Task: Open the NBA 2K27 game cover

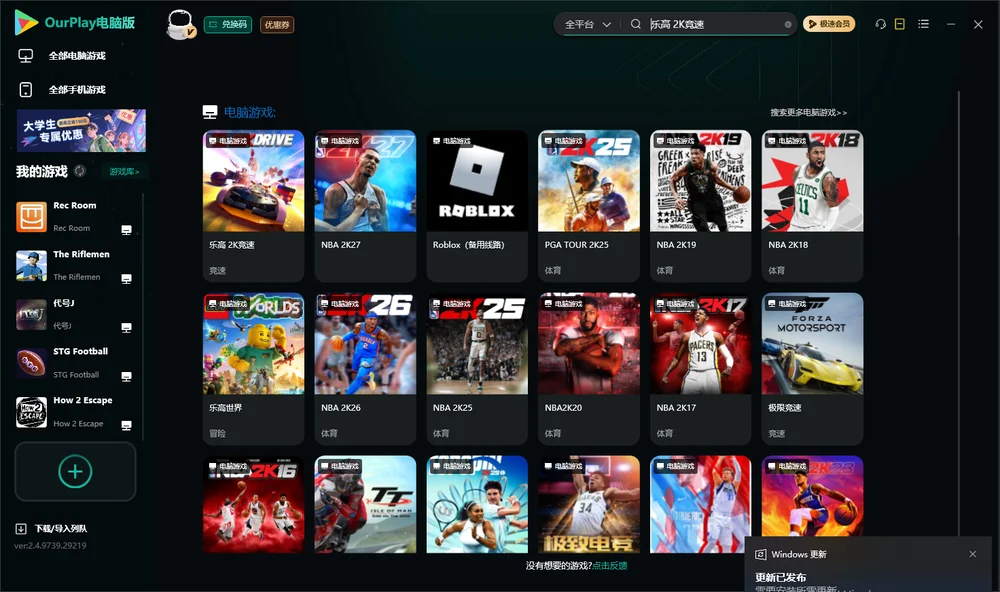Action: click(365, 181)
